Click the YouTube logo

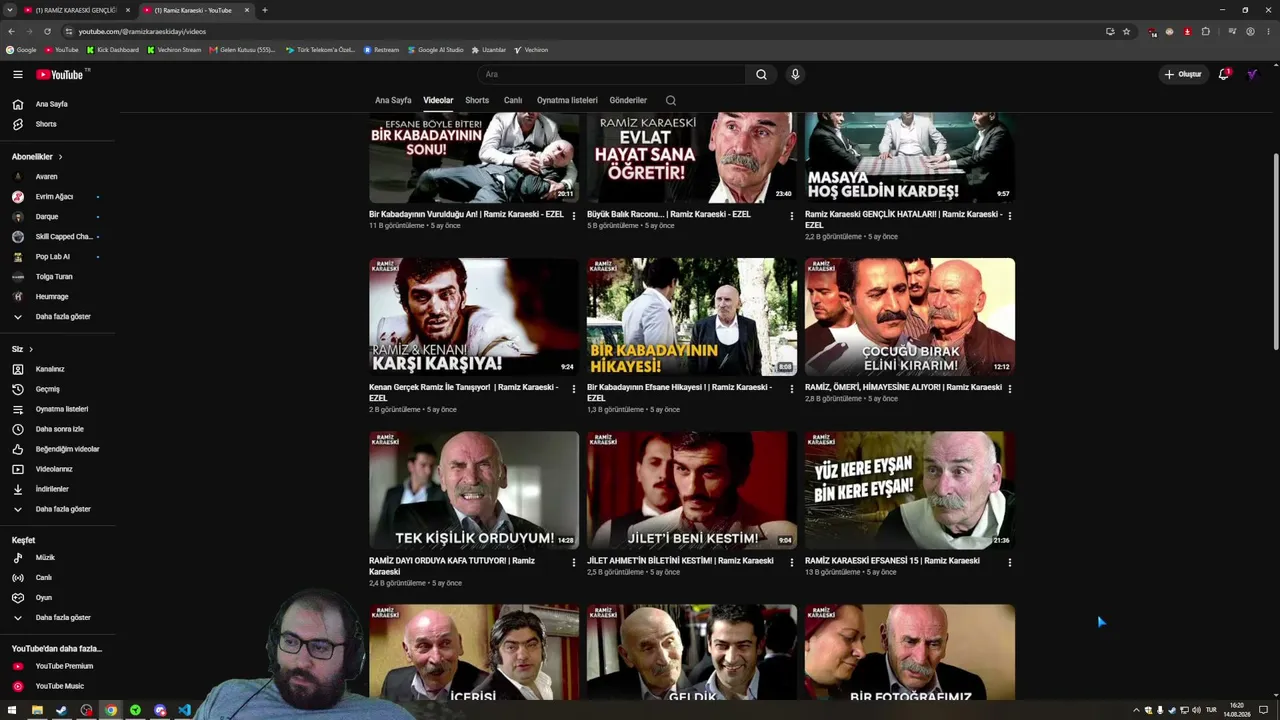pyautogui.click(x=62, y=74)
